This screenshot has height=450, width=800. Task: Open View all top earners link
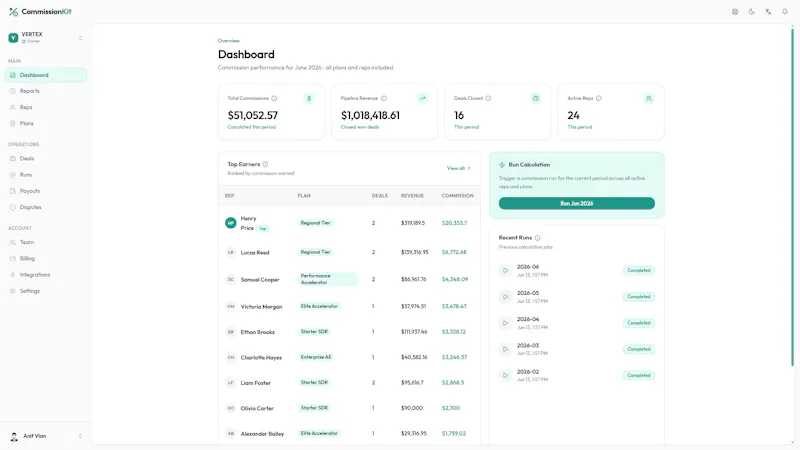459,168
